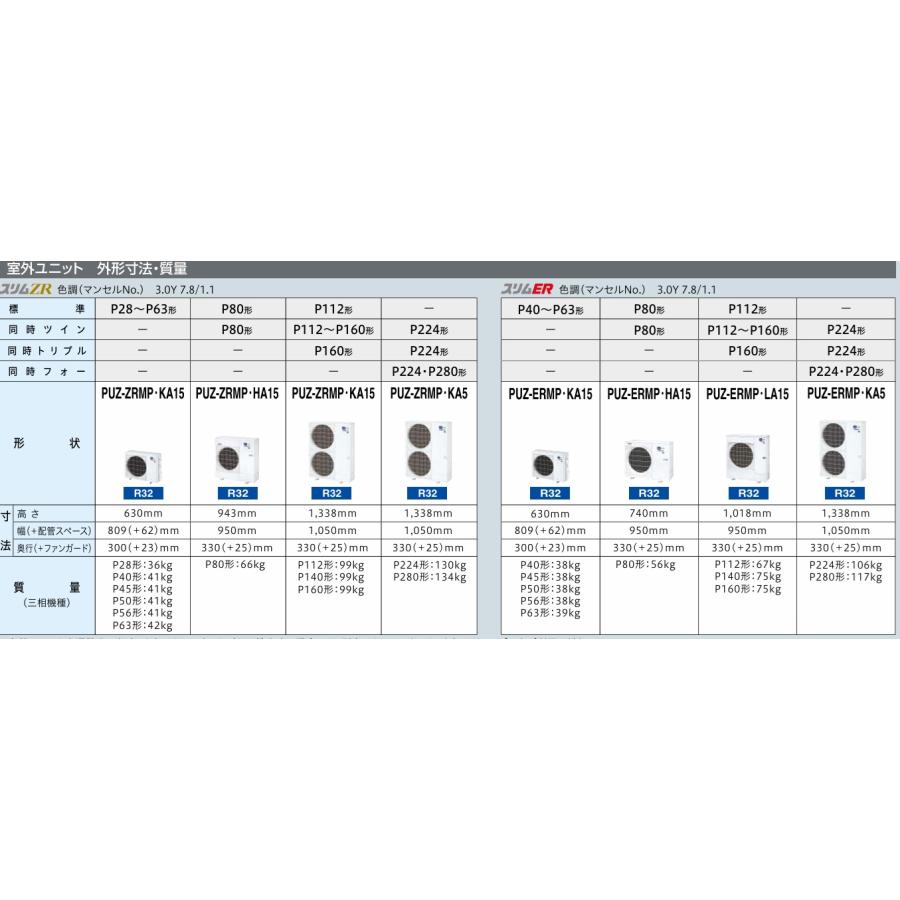Select the PUZ-ERMP·LA15 outdoor unit photo
The height and width of the screenshot is (900, 900).
pos(747,457)
